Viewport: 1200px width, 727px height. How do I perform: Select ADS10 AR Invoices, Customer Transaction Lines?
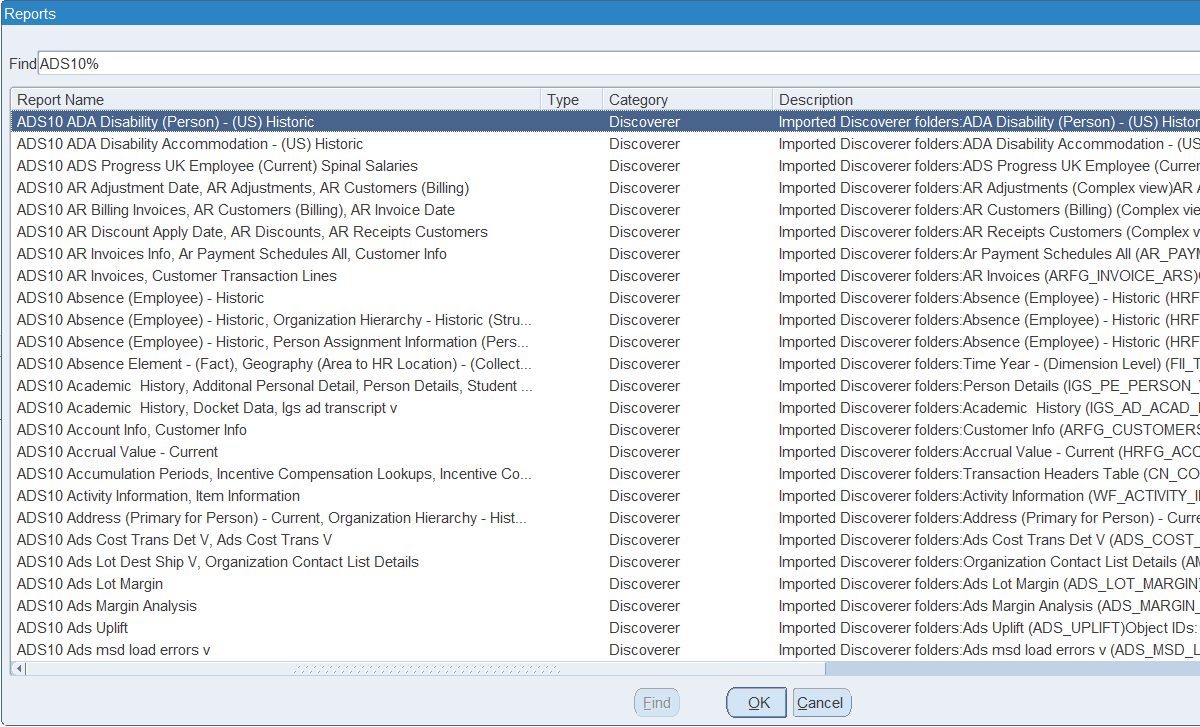(606, 276)
